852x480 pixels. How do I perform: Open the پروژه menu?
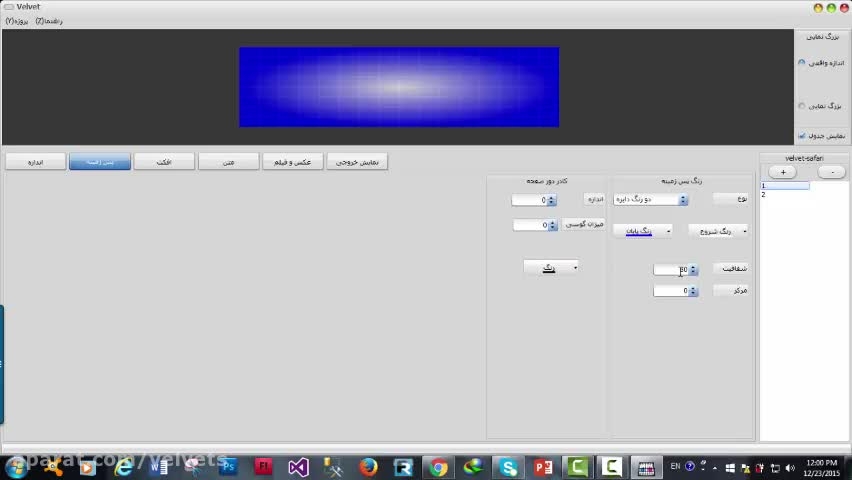coord(16,20)
